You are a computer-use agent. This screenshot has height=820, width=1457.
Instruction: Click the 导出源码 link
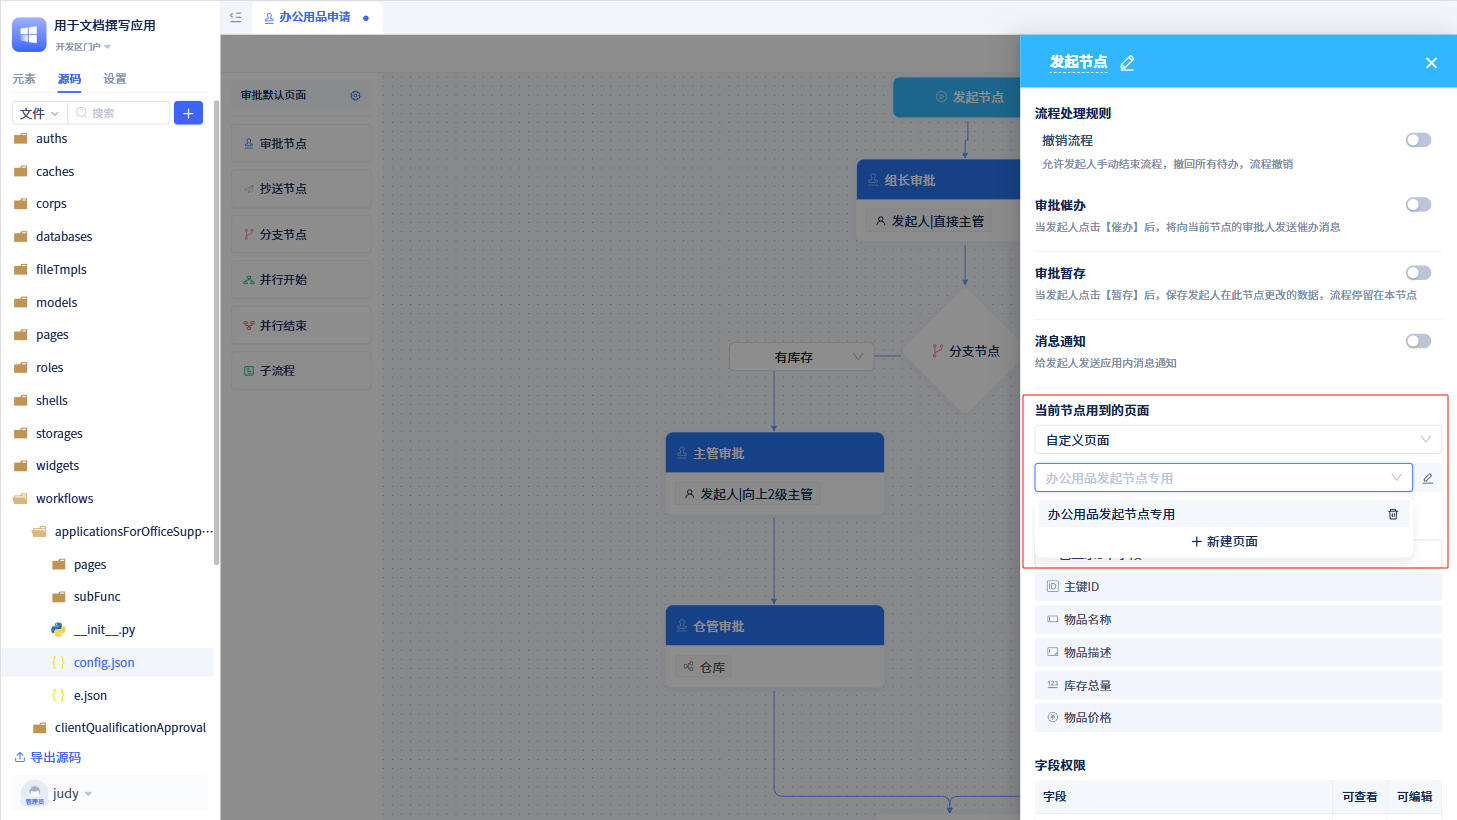tap(48, 758)
